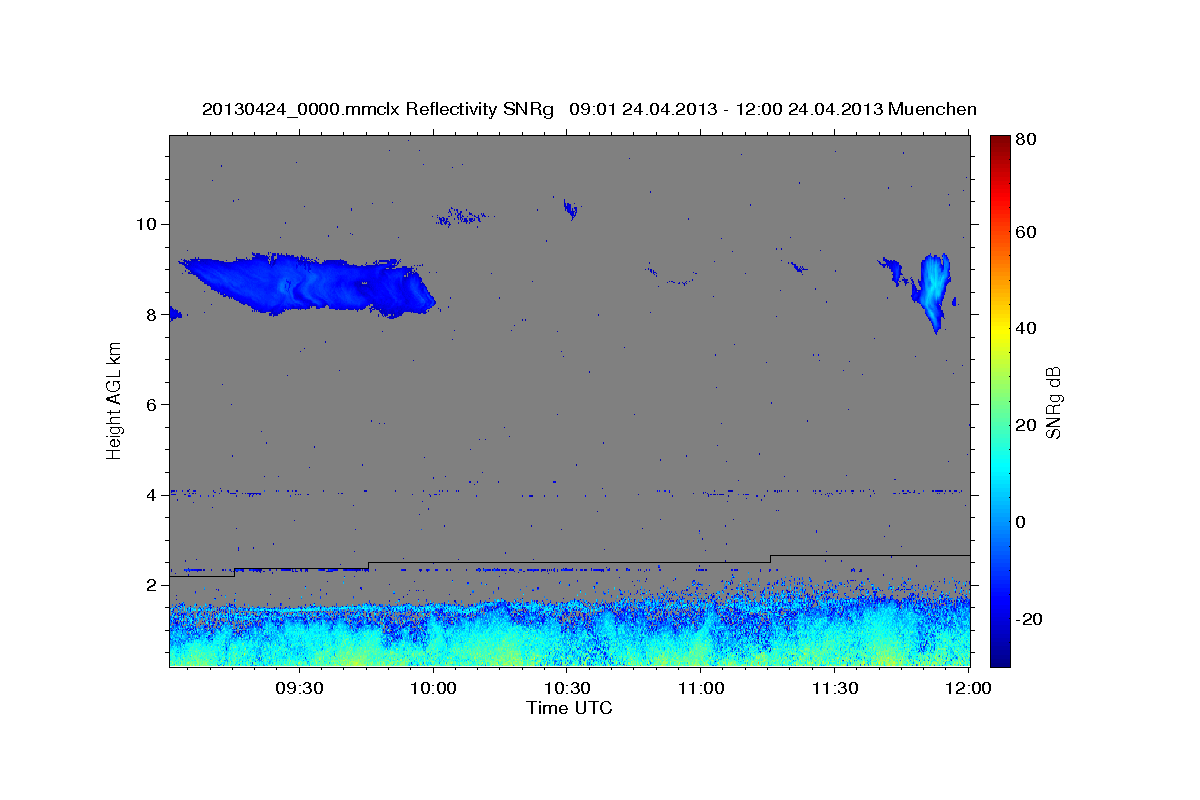This screenshot has height=800, width=1200.
Task: Select the 'Time UTC' x-axis label
Action: (569, 708)
